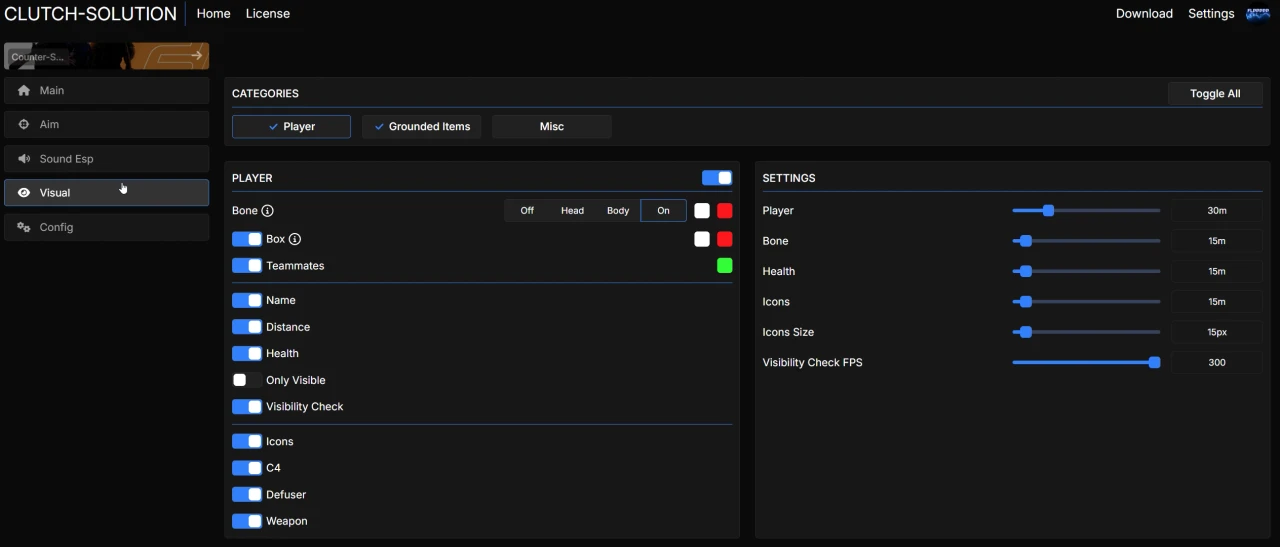Click the info icon next to Box
This screenshot has height=547, width=1280.
(x=295, y=239)
